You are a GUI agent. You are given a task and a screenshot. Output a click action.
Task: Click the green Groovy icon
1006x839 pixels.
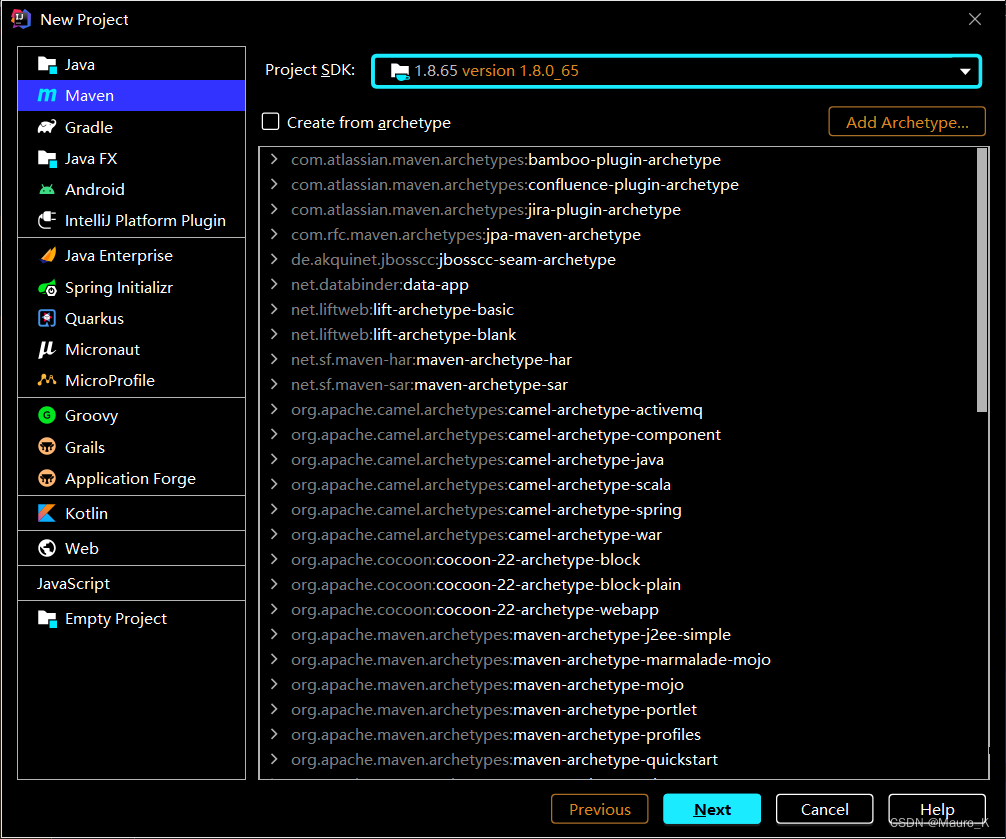[47, 416]
